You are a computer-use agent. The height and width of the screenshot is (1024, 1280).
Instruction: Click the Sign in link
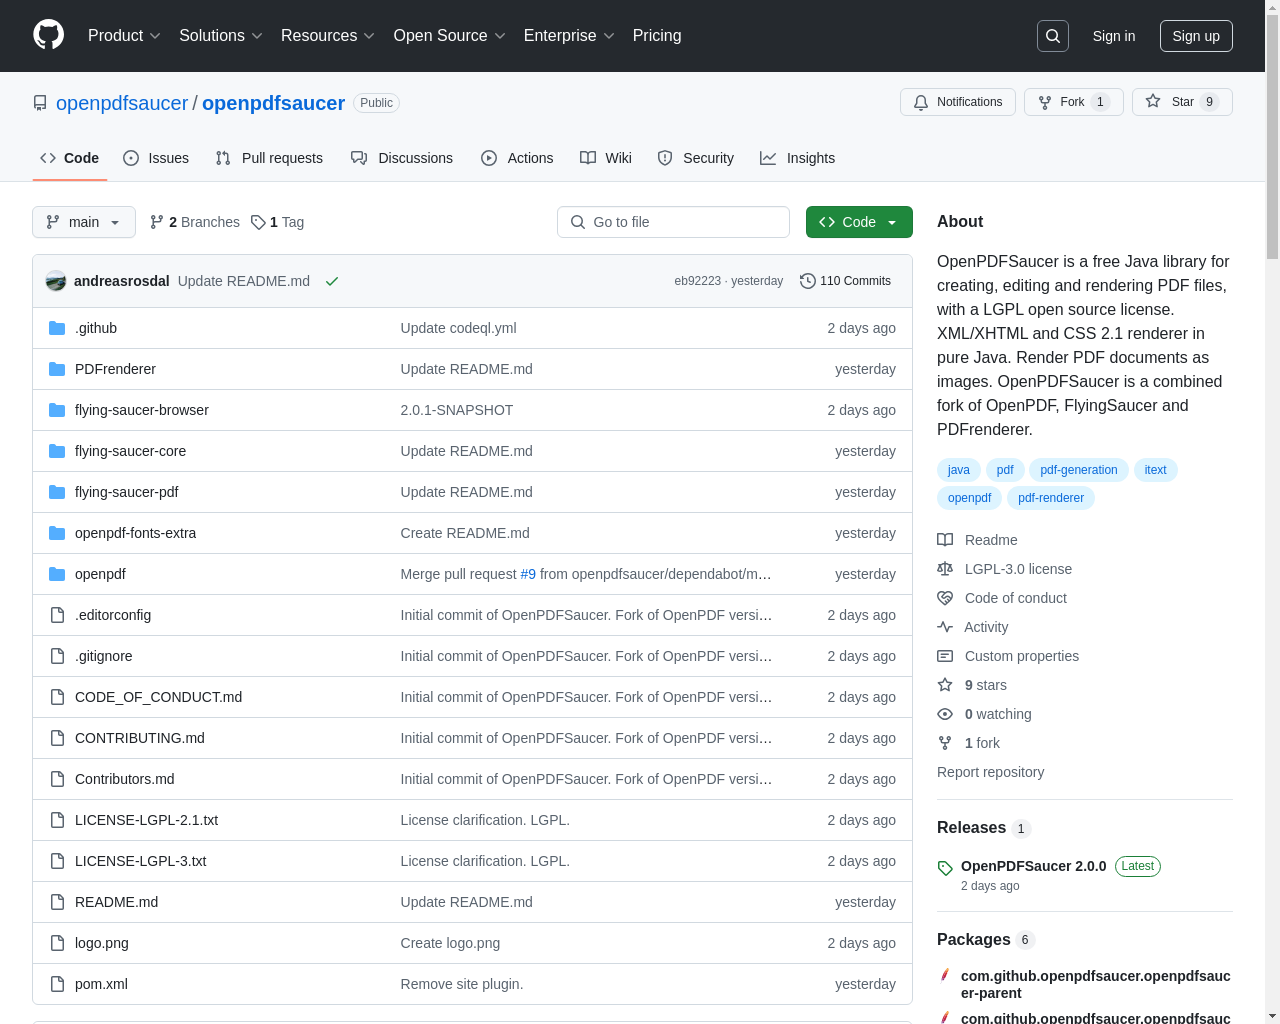(1114, 36)
